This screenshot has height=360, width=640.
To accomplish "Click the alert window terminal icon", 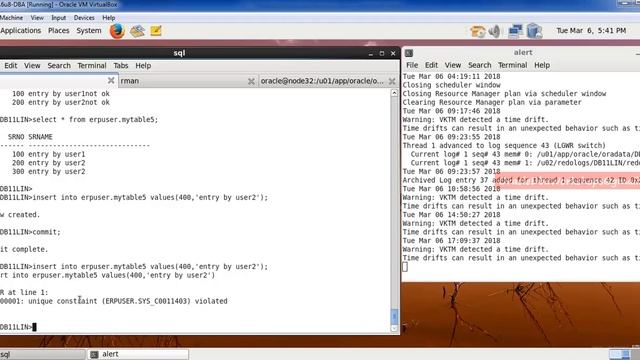I will [x=409, y=53].
